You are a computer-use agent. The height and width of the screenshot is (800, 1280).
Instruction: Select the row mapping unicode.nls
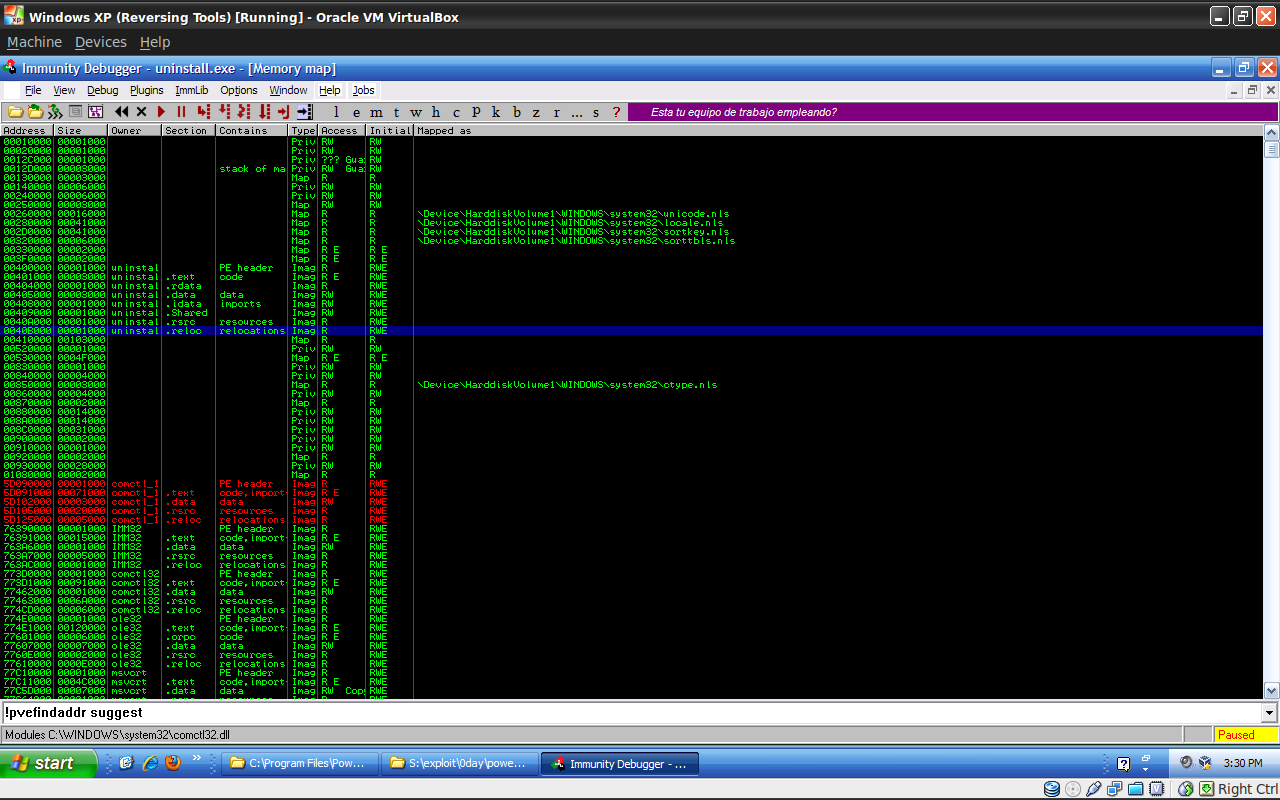(632, 214)
